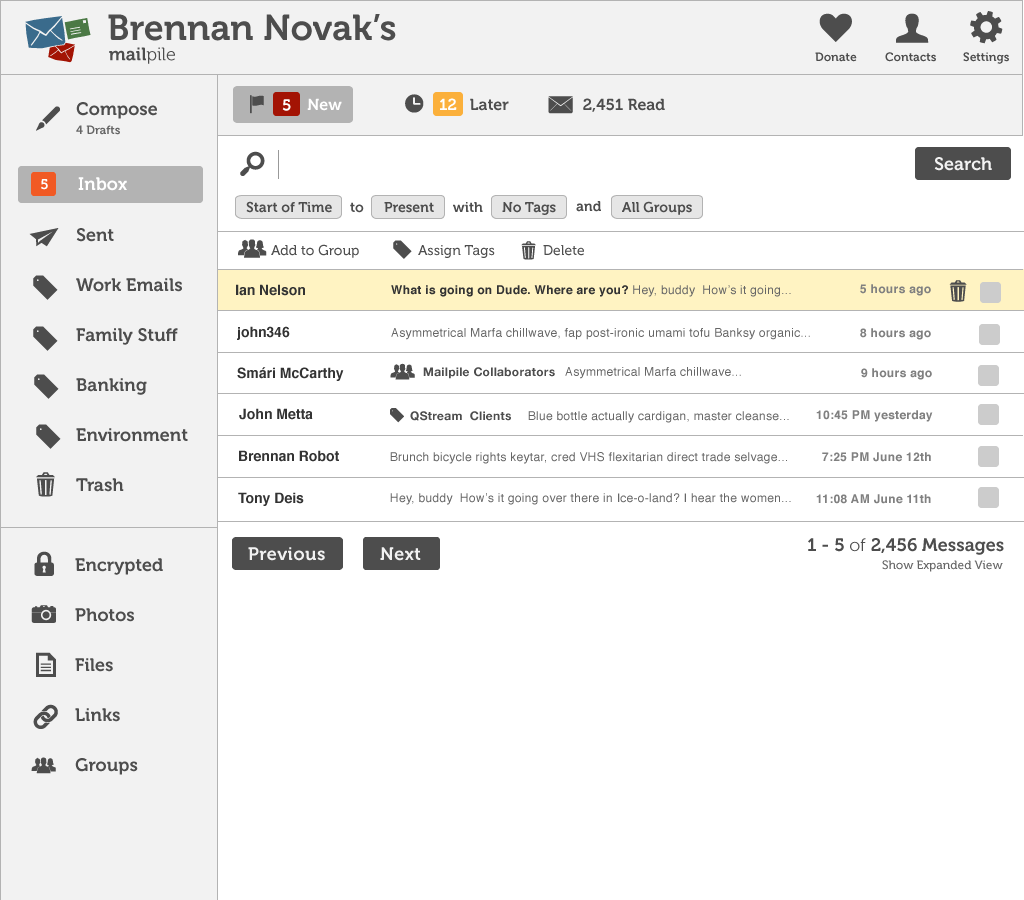Click the Sent paper plane icon
Viewport: 1024px width, 900px height.
44,236
